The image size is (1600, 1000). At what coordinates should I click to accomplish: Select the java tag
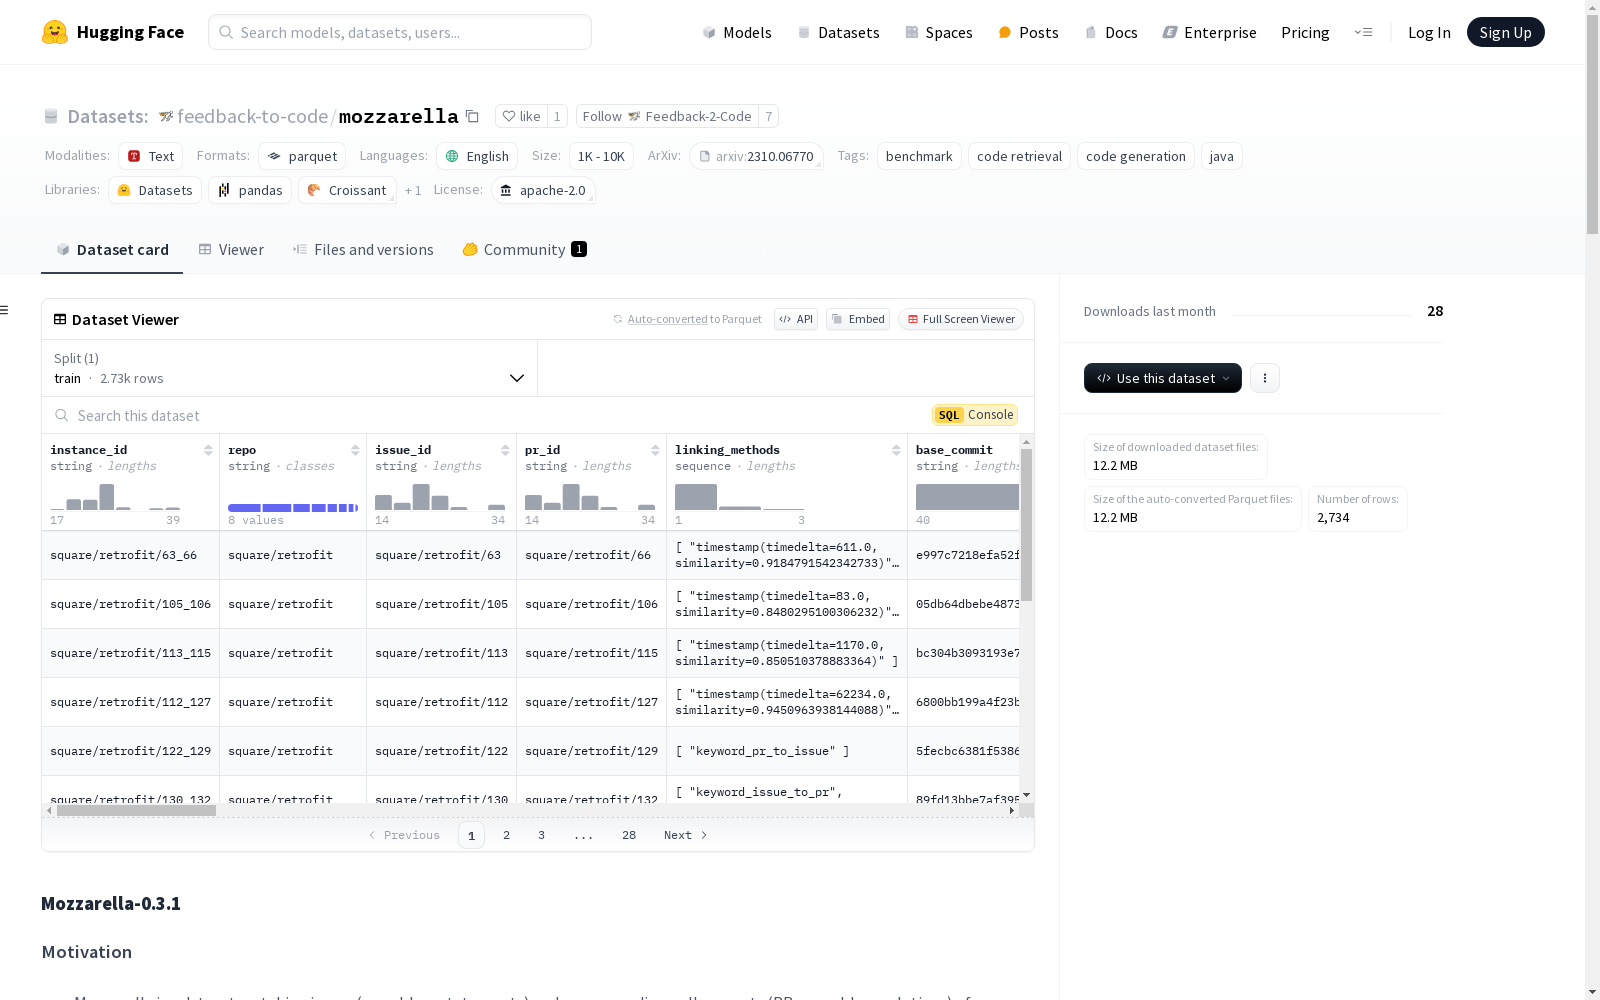(x=1221, y=156)
